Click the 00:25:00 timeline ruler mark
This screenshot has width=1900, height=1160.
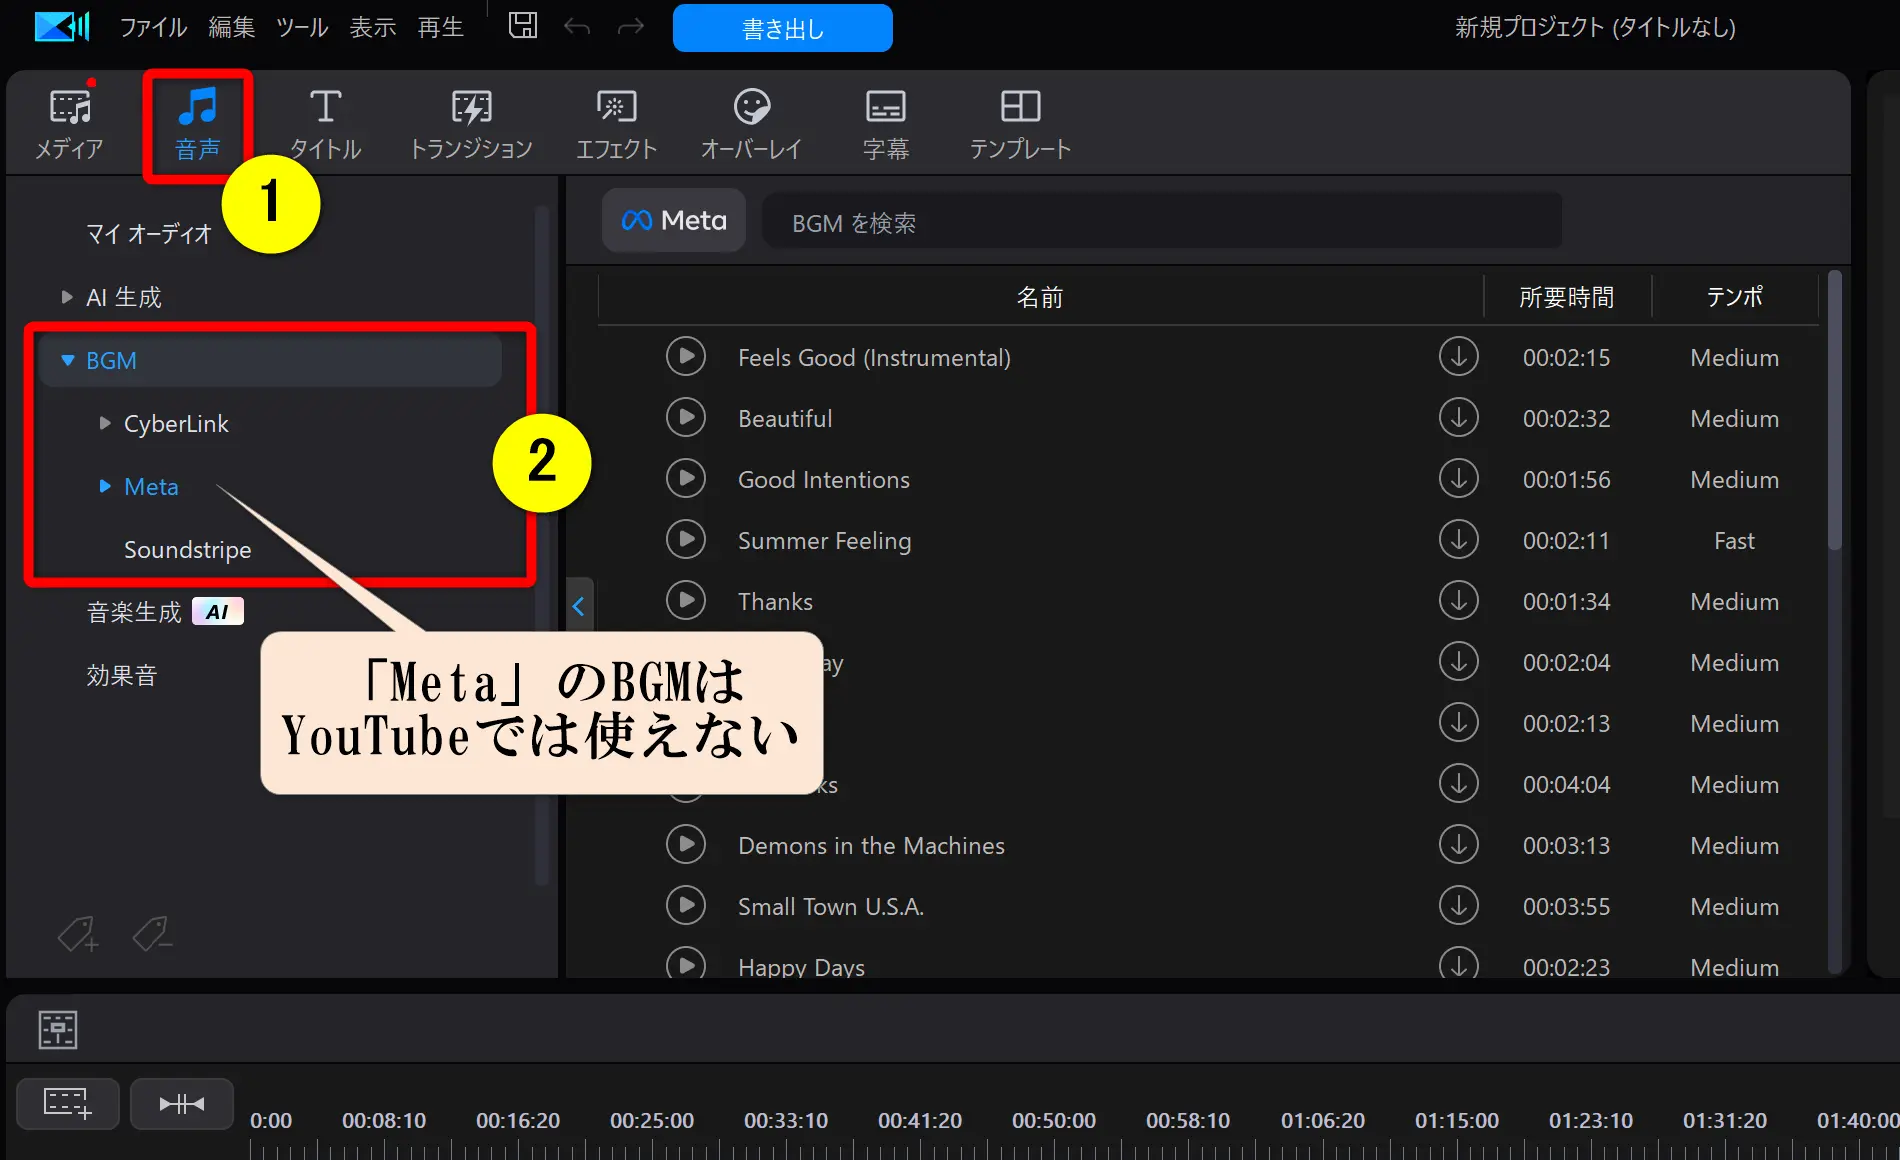pyautogui.click(x=652, y=1120)
